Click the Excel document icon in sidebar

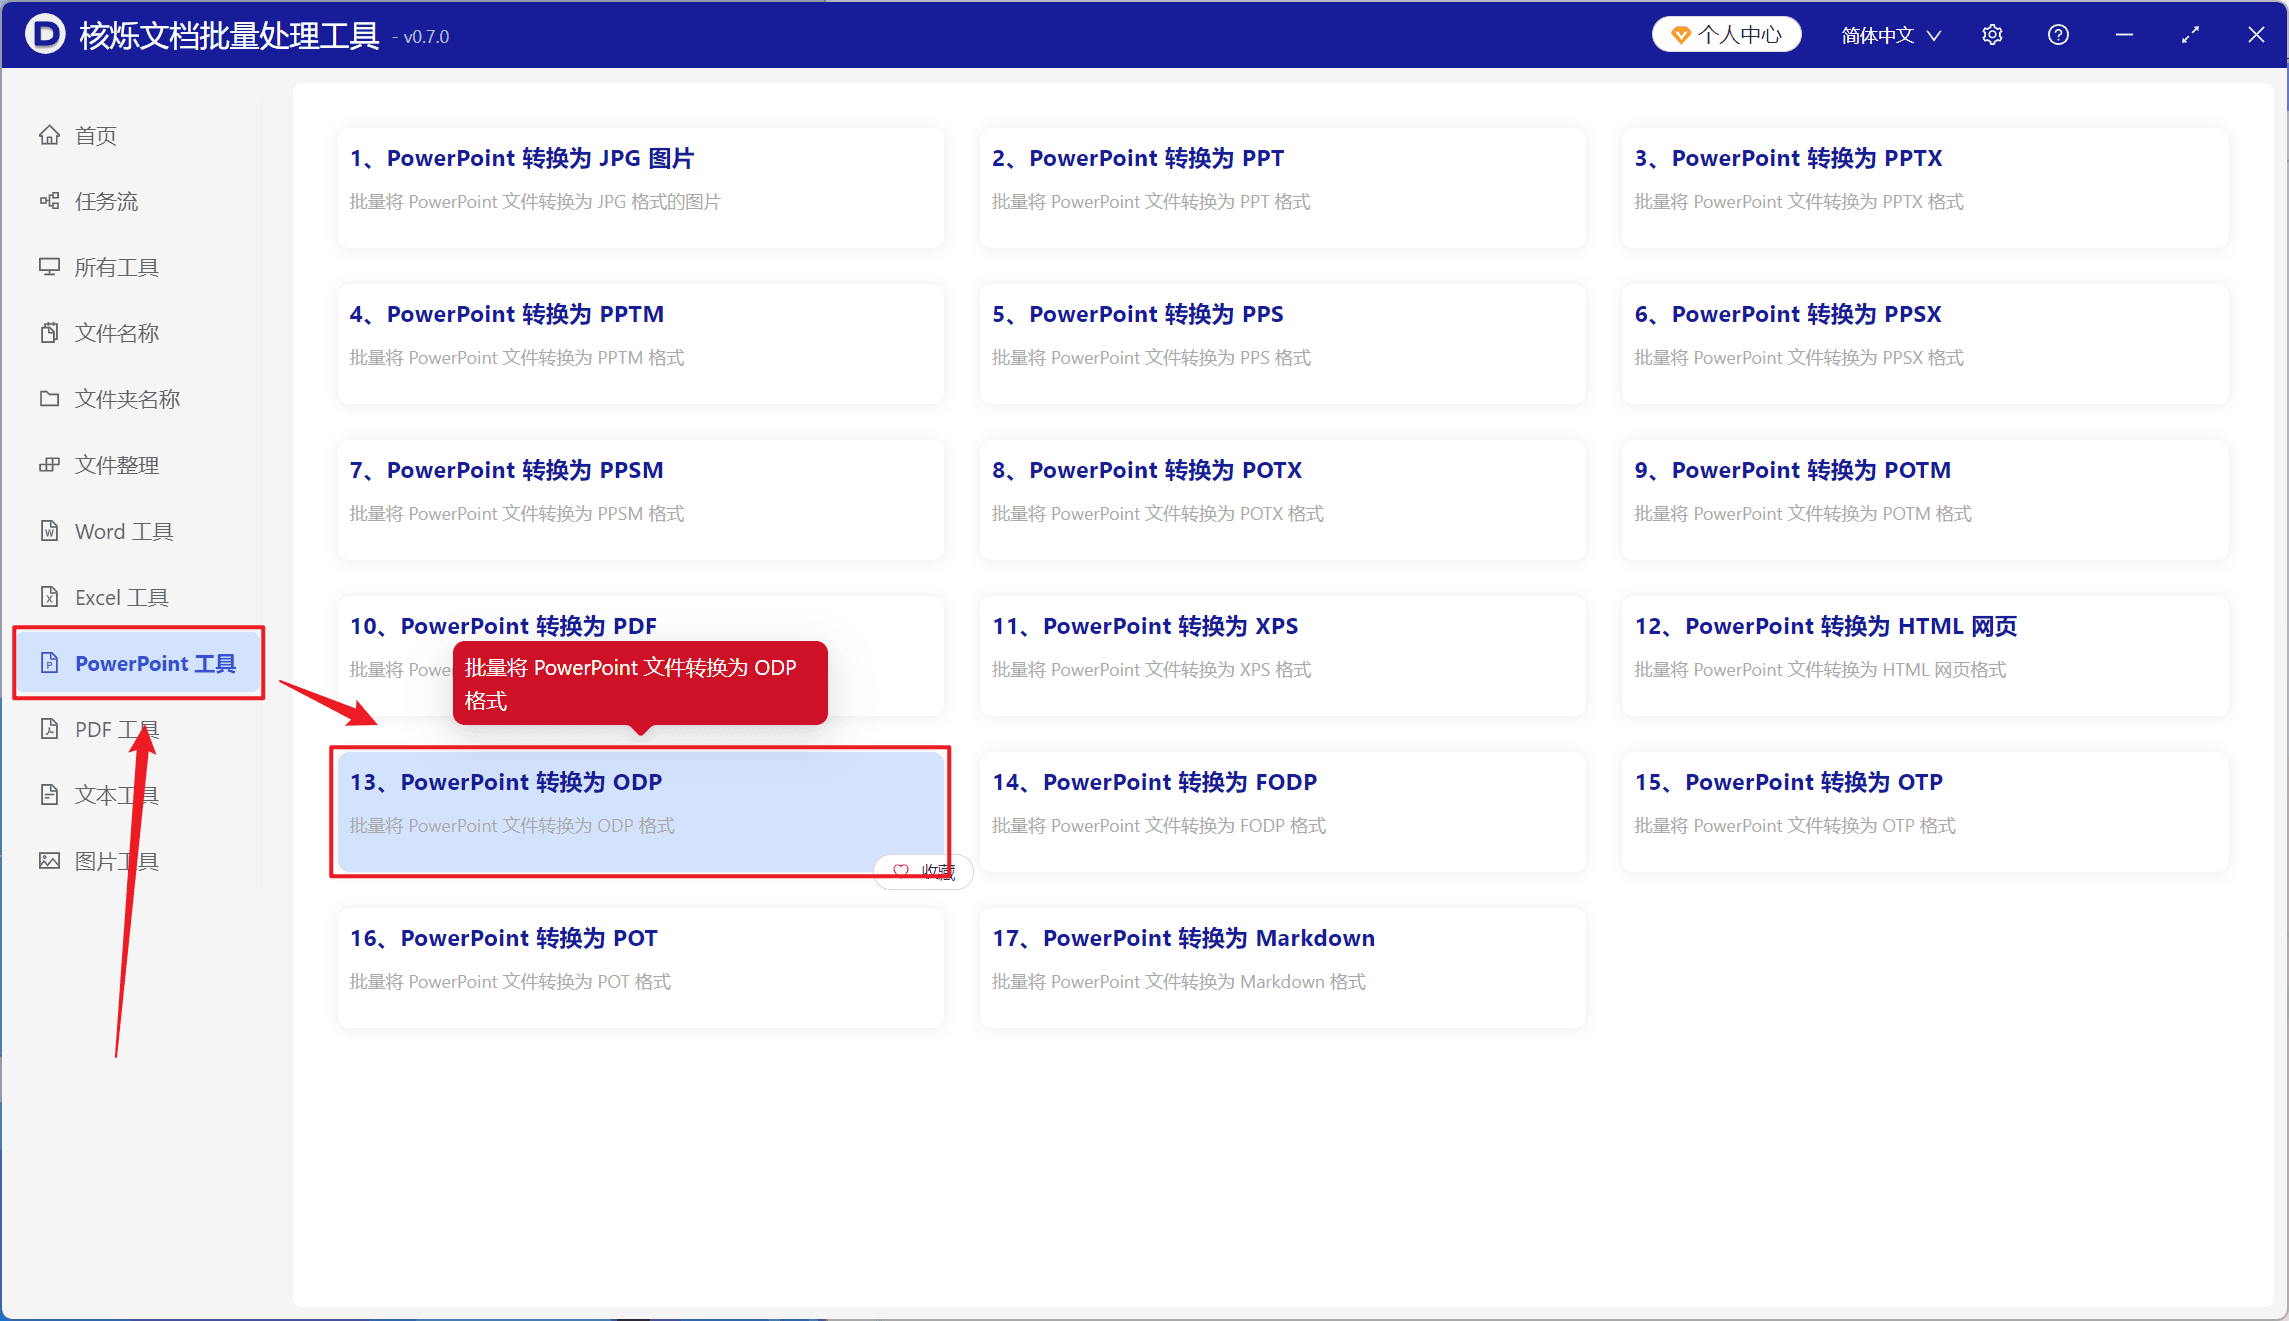pos(49,597)
